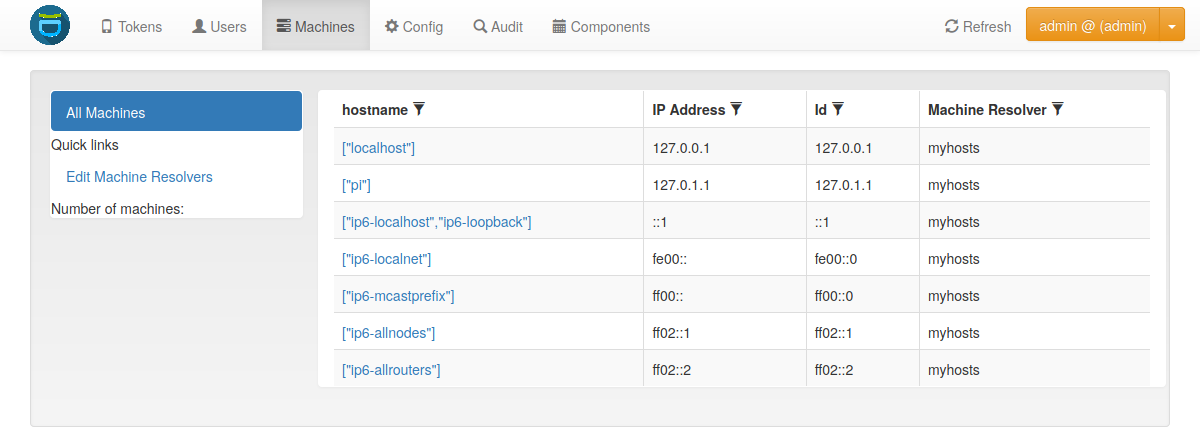
Task: Open the Tokens tab
Action: click(x=131, y=27)
